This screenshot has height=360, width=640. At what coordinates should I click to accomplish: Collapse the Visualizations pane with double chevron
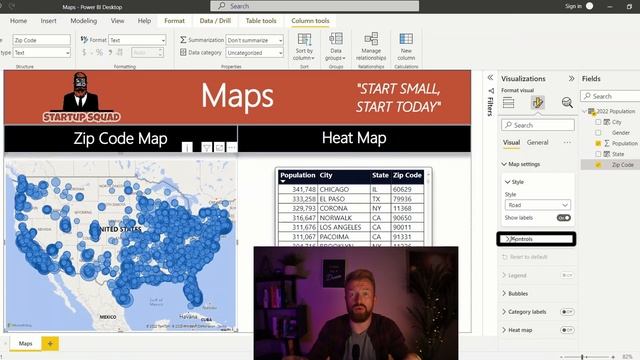coord(571,78)
